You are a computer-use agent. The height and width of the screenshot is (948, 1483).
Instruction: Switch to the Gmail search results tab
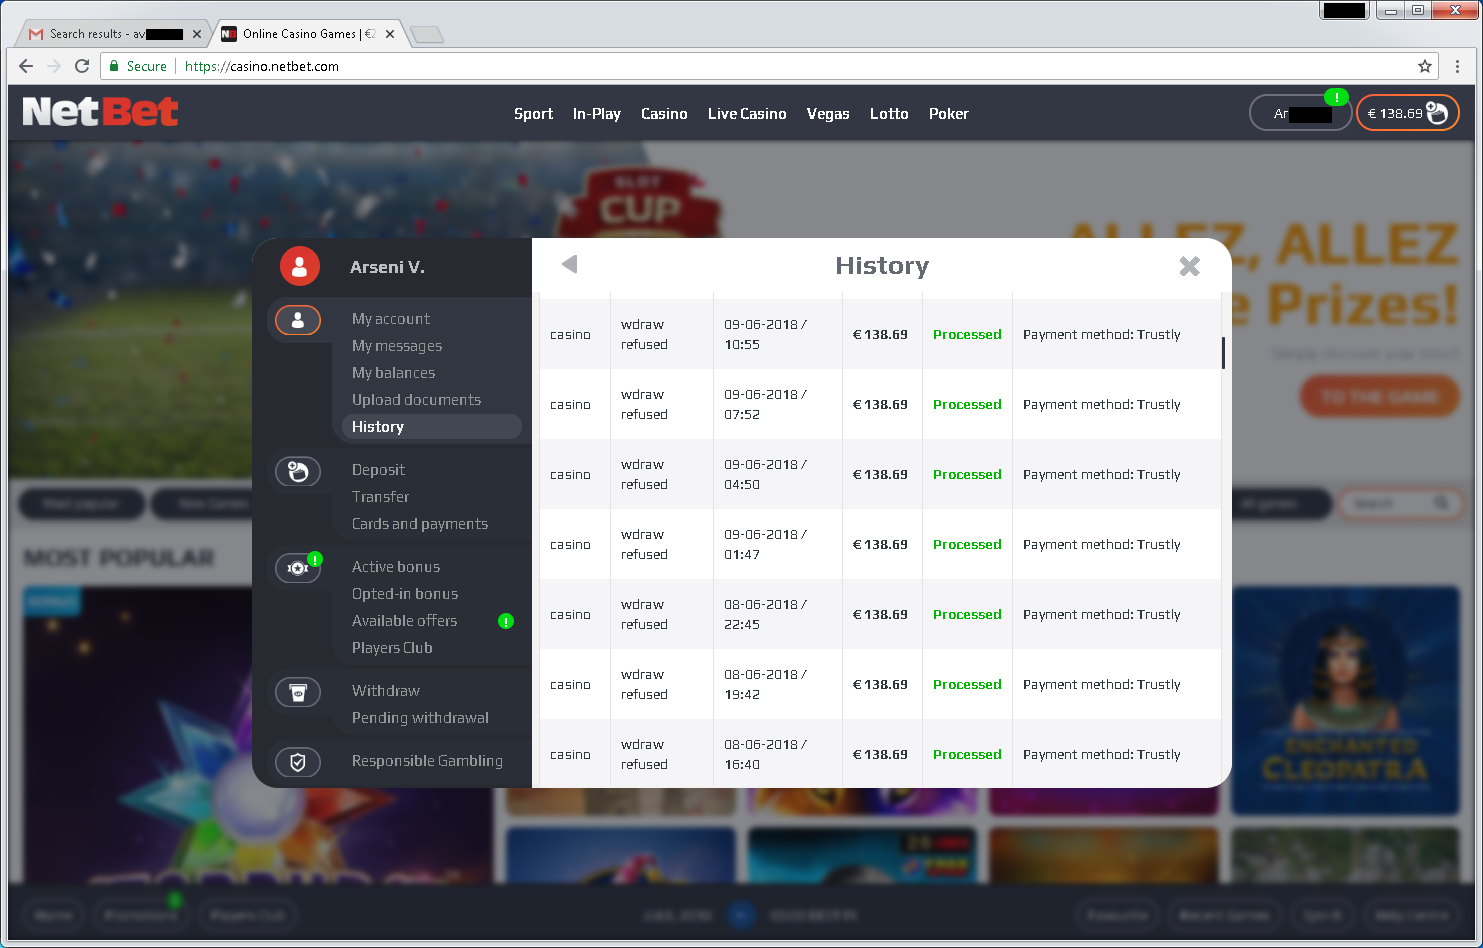point(110,34)
